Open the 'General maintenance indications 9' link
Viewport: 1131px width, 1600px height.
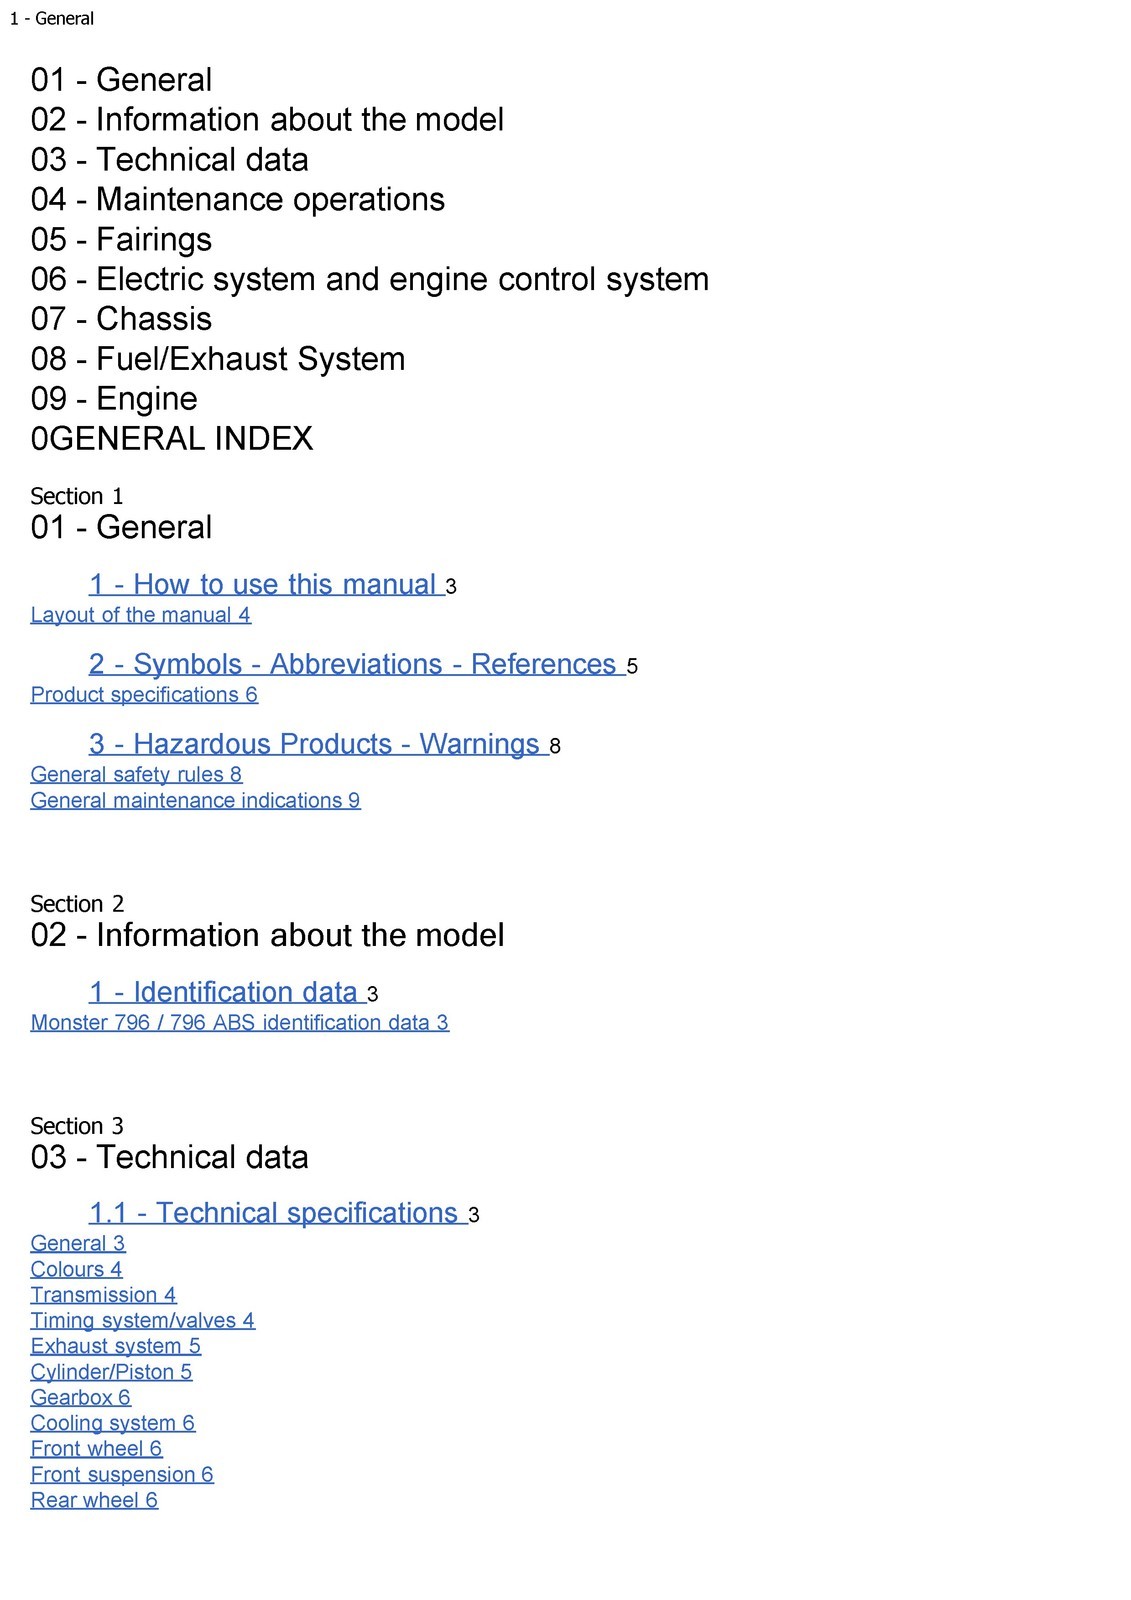point(196,801)
